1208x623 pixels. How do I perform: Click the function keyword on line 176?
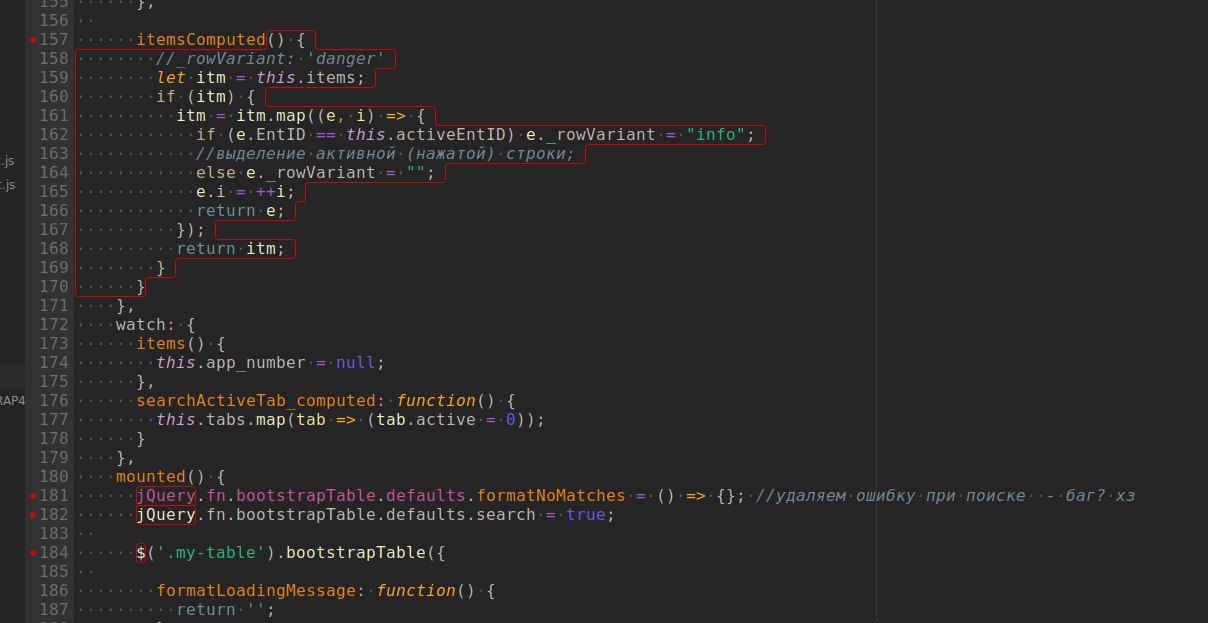point(436,401)
